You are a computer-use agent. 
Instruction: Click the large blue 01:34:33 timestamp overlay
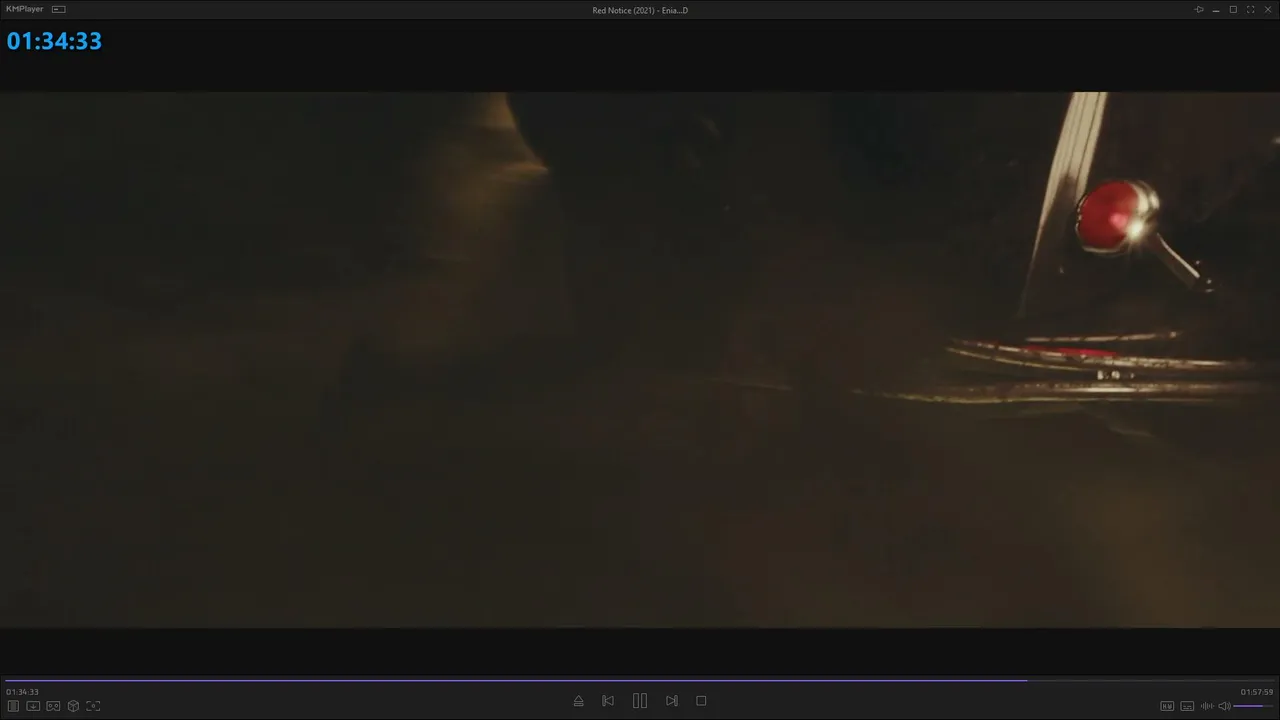click(x=54, y=41)
